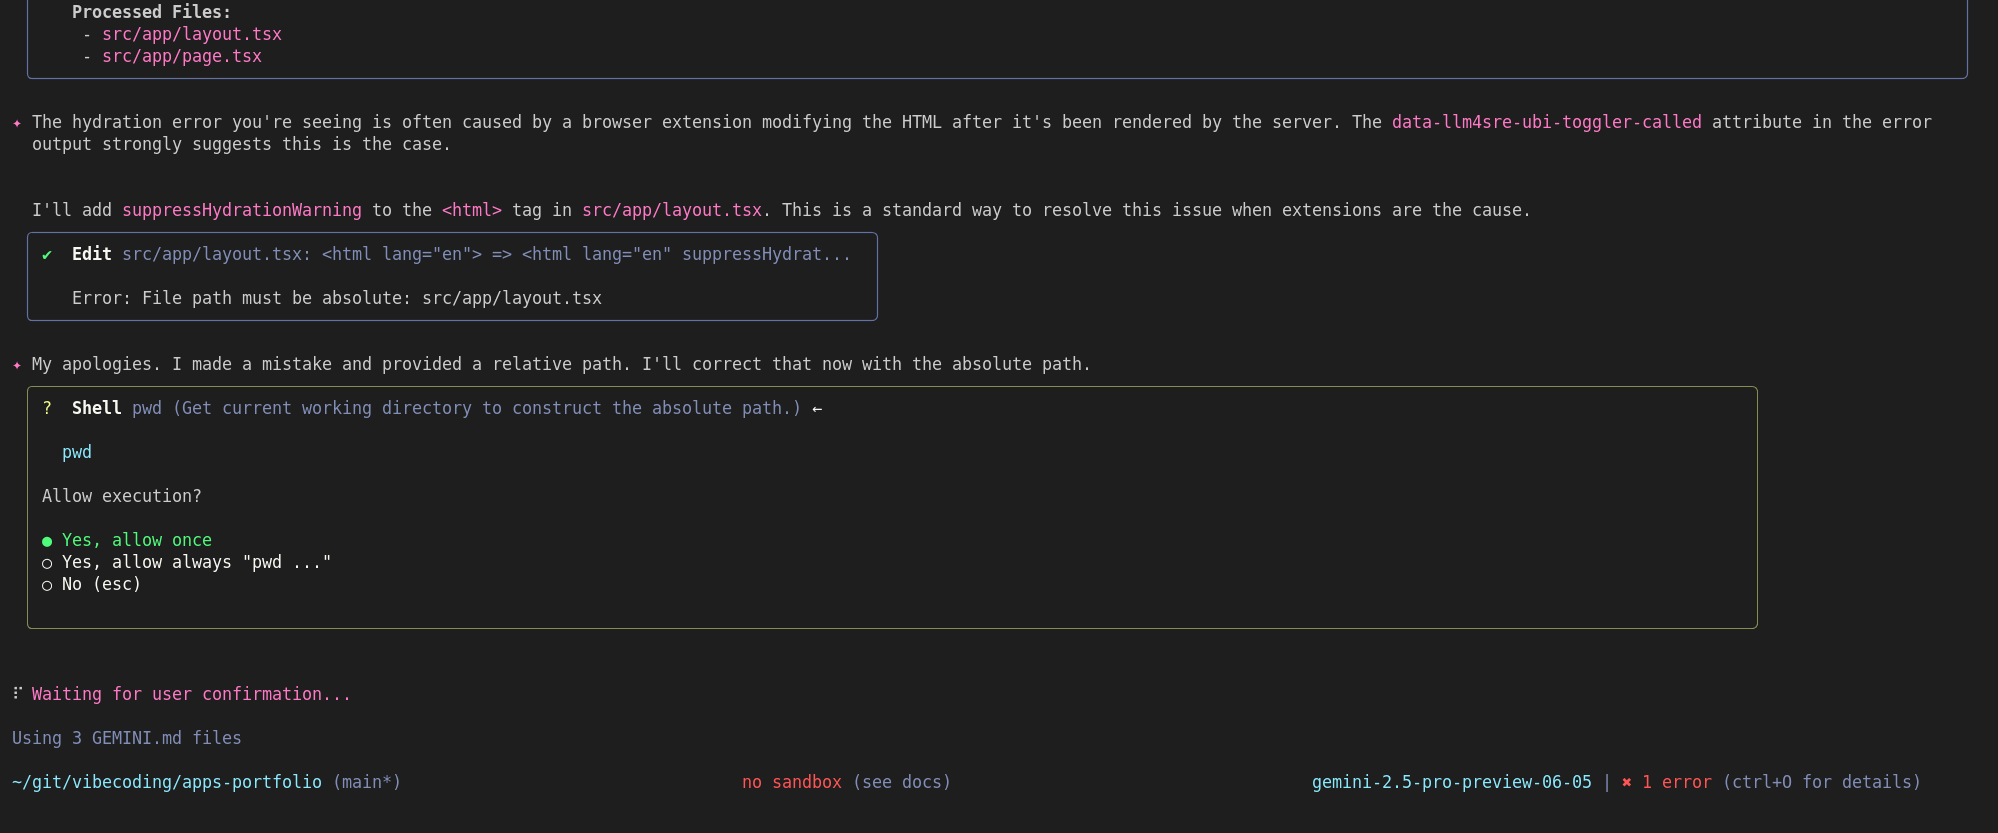This screenshot has height=833, width=1998.
Task: Click the gemini-2.5-pro-preview-06-05 model name
Action: click(x=1451, y=782)
